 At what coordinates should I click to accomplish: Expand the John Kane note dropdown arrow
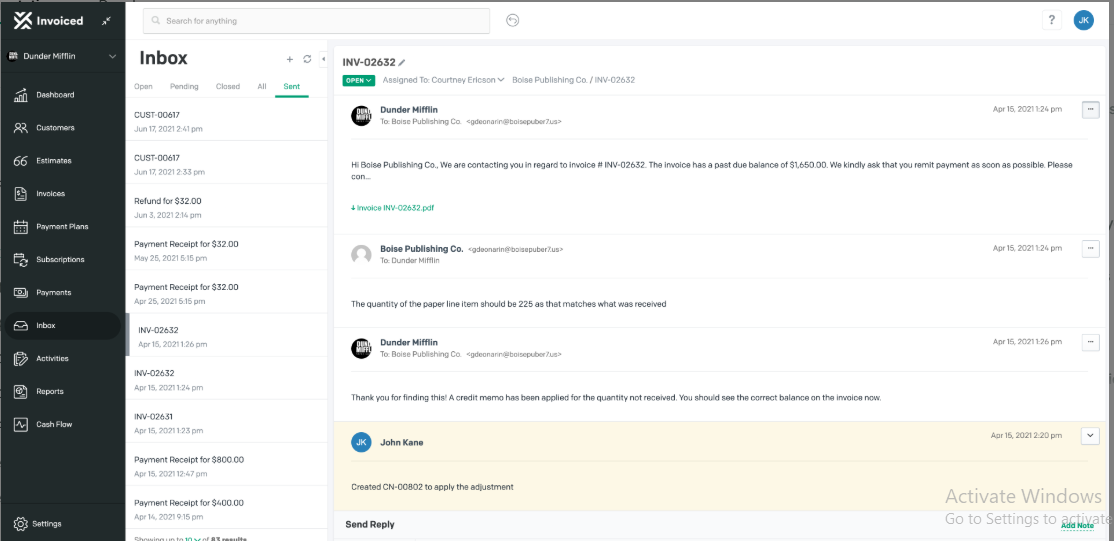coord(1091,436)
